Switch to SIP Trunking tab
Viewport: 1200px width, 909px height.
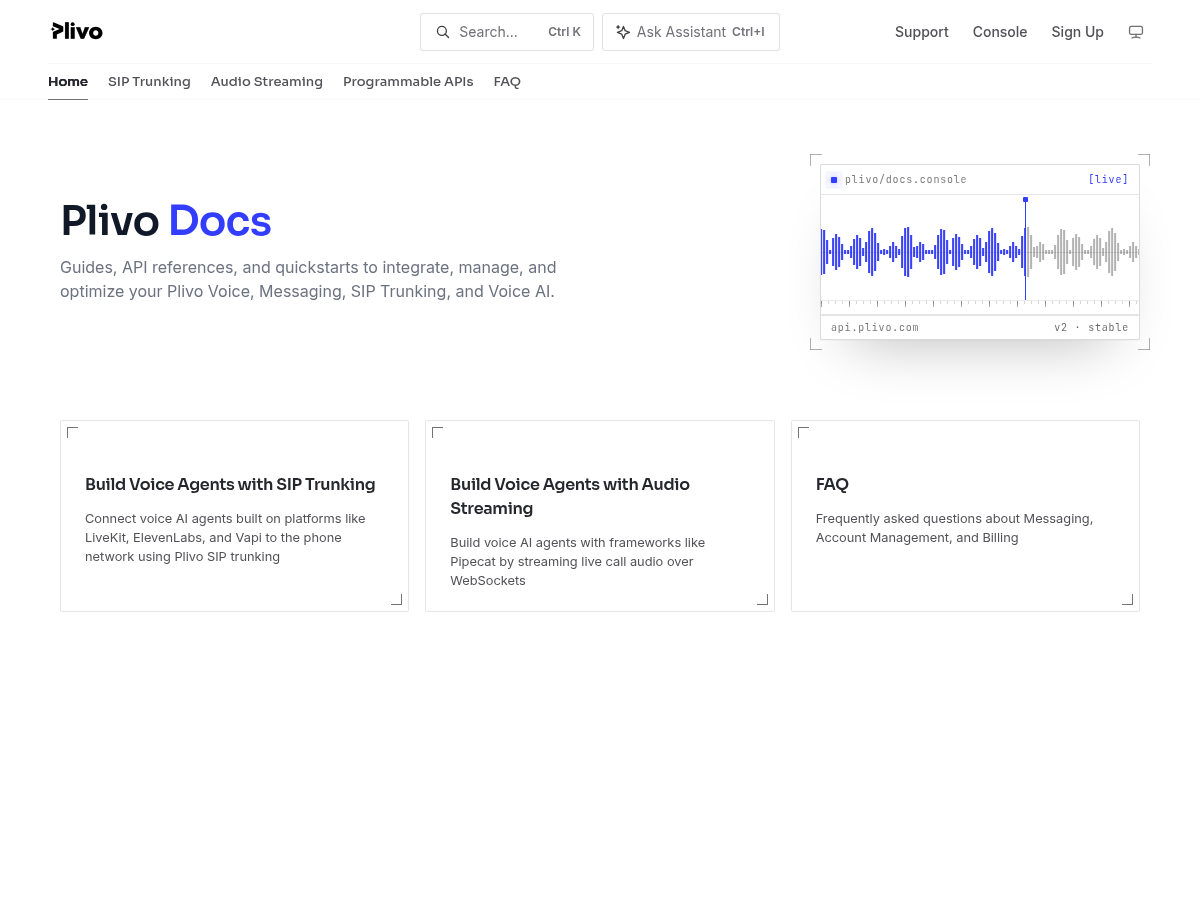tap(149, 82)
